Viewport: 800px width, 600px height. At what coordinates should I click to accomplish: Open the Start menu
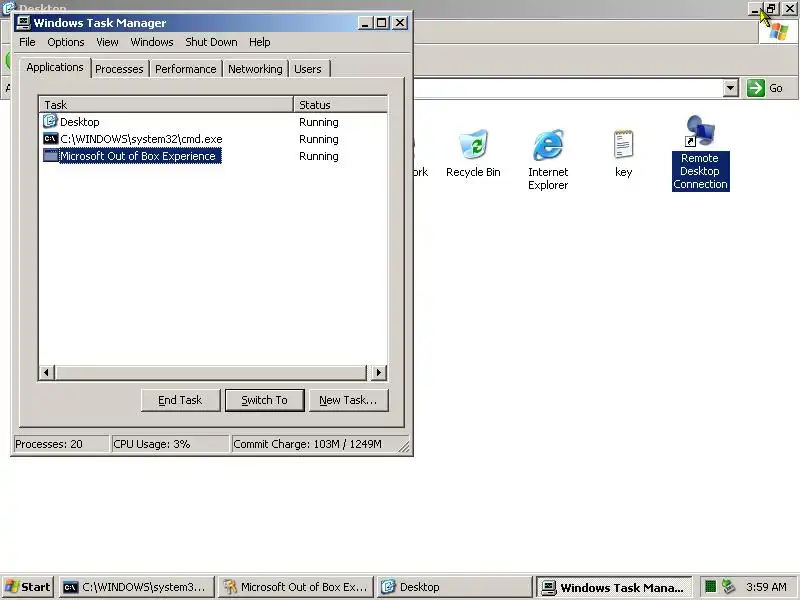[x=29, y=587]
